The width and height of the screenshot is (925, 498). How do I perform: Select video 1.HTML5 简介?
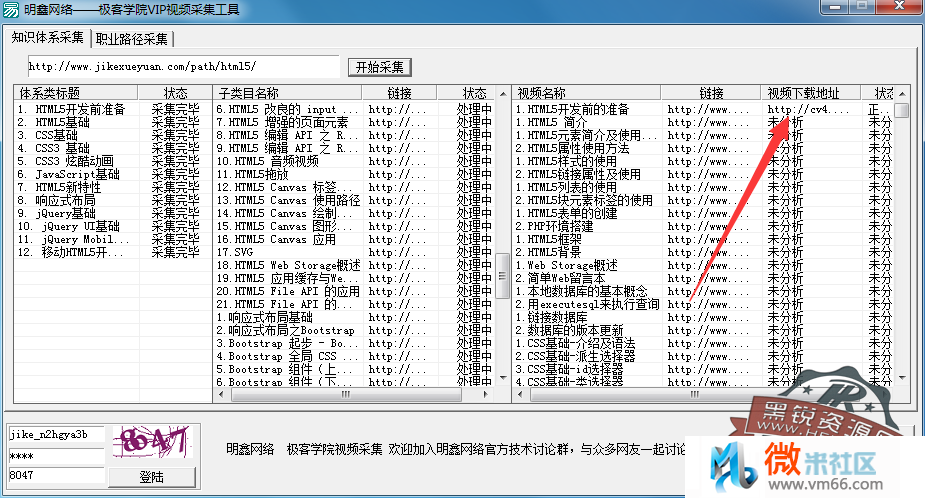click(x=551, y=122)
